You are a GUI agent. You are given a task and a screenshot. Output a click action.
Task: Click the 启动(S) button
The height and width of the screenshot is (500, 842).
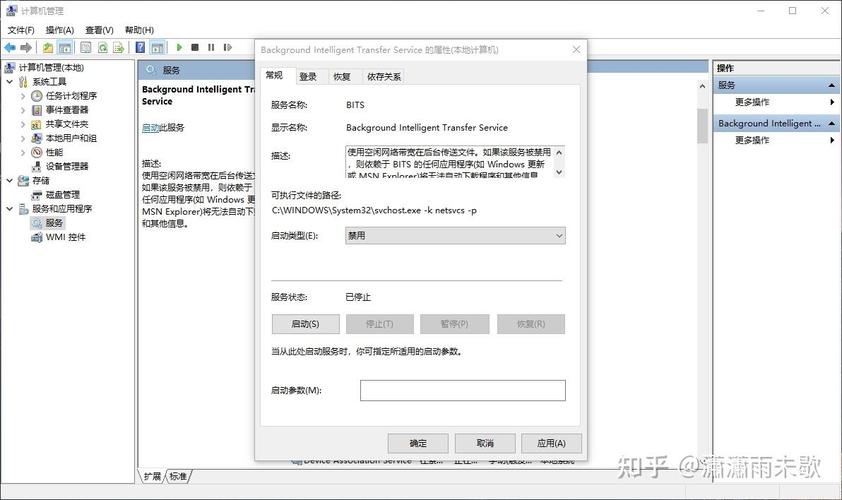306,324
